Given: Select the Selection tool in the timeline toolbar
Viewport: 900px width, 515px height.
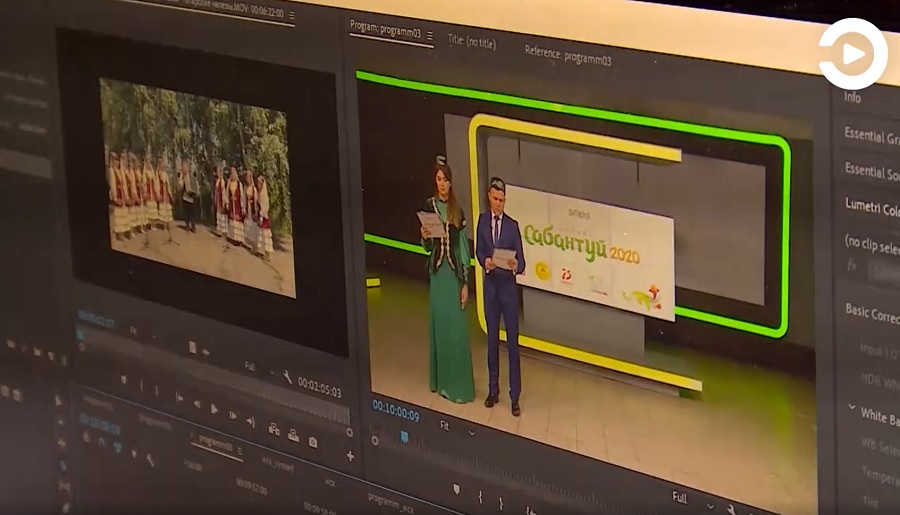Looking at the screenshot, I should pos(59,400).
